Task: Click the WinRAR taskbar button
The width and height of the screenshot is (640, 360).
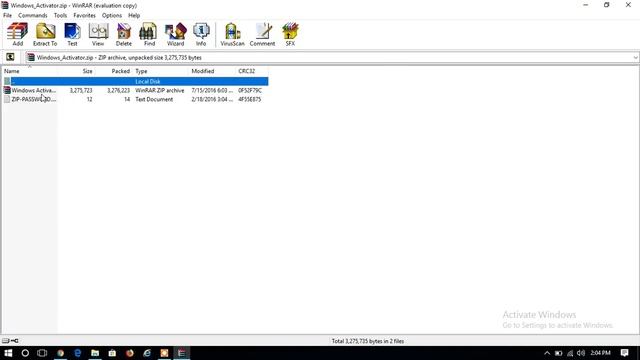Action: coord(182,353)
